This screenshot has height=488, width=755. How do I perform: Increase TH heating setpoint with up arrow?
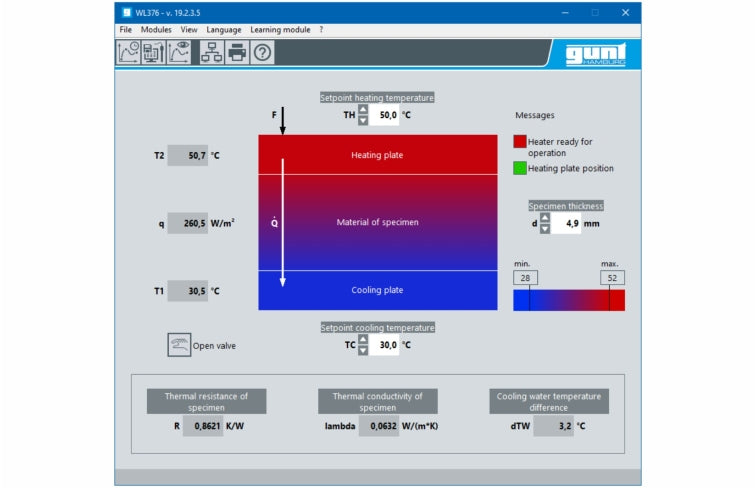coord(363,110)
